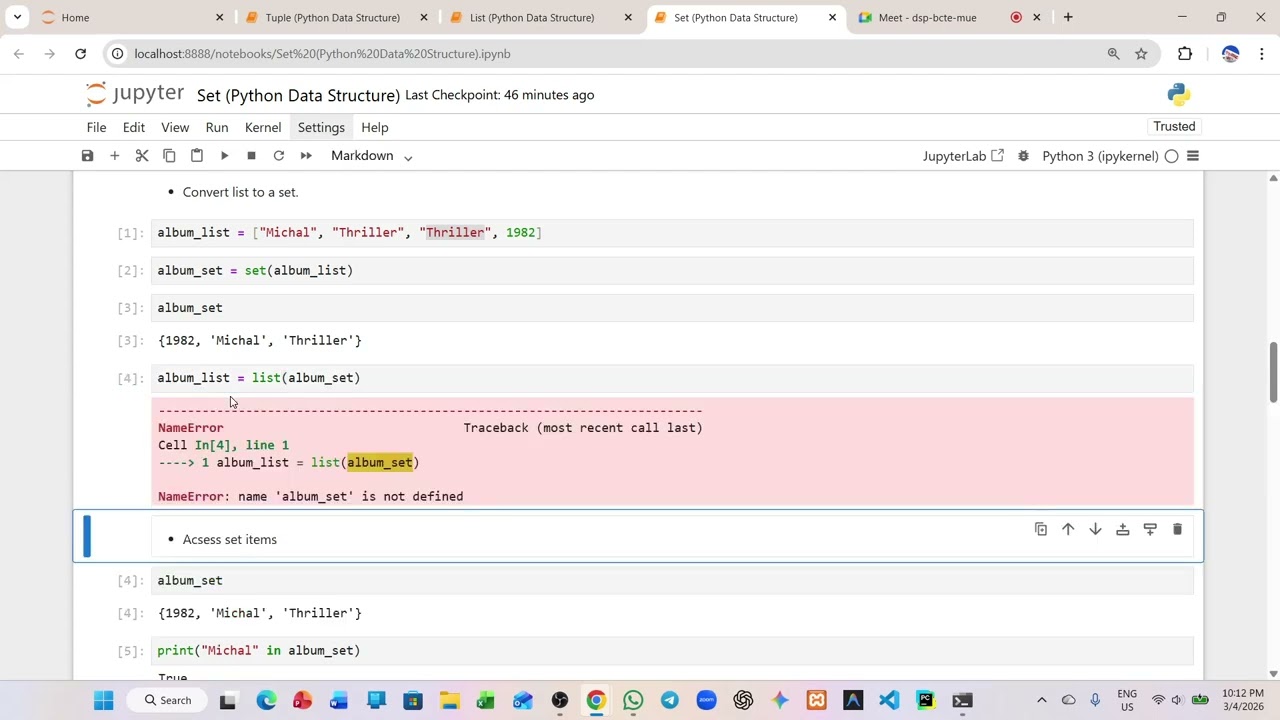
Task: Copy the selected cell from the notebook toolbar
Action: (x=169, y=156)
